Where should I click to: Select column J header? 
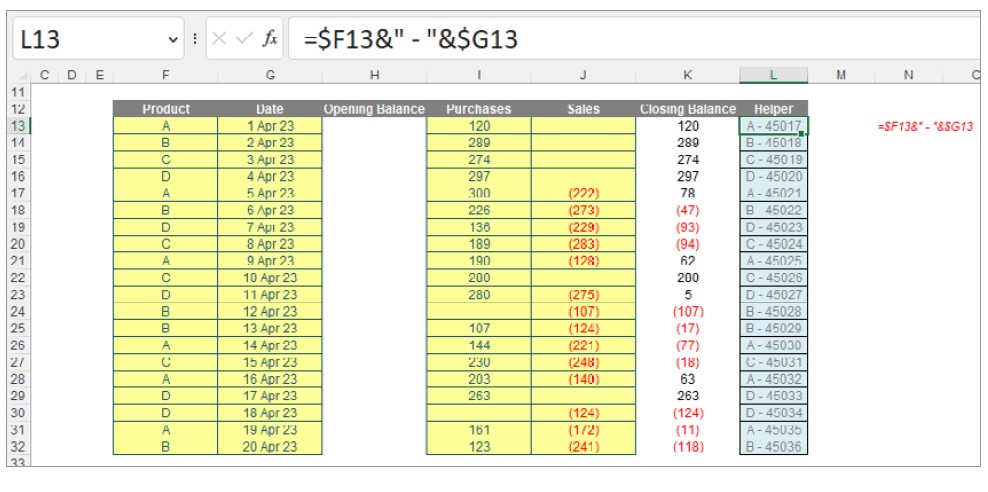pyautogui.click(x=583, y=75)
